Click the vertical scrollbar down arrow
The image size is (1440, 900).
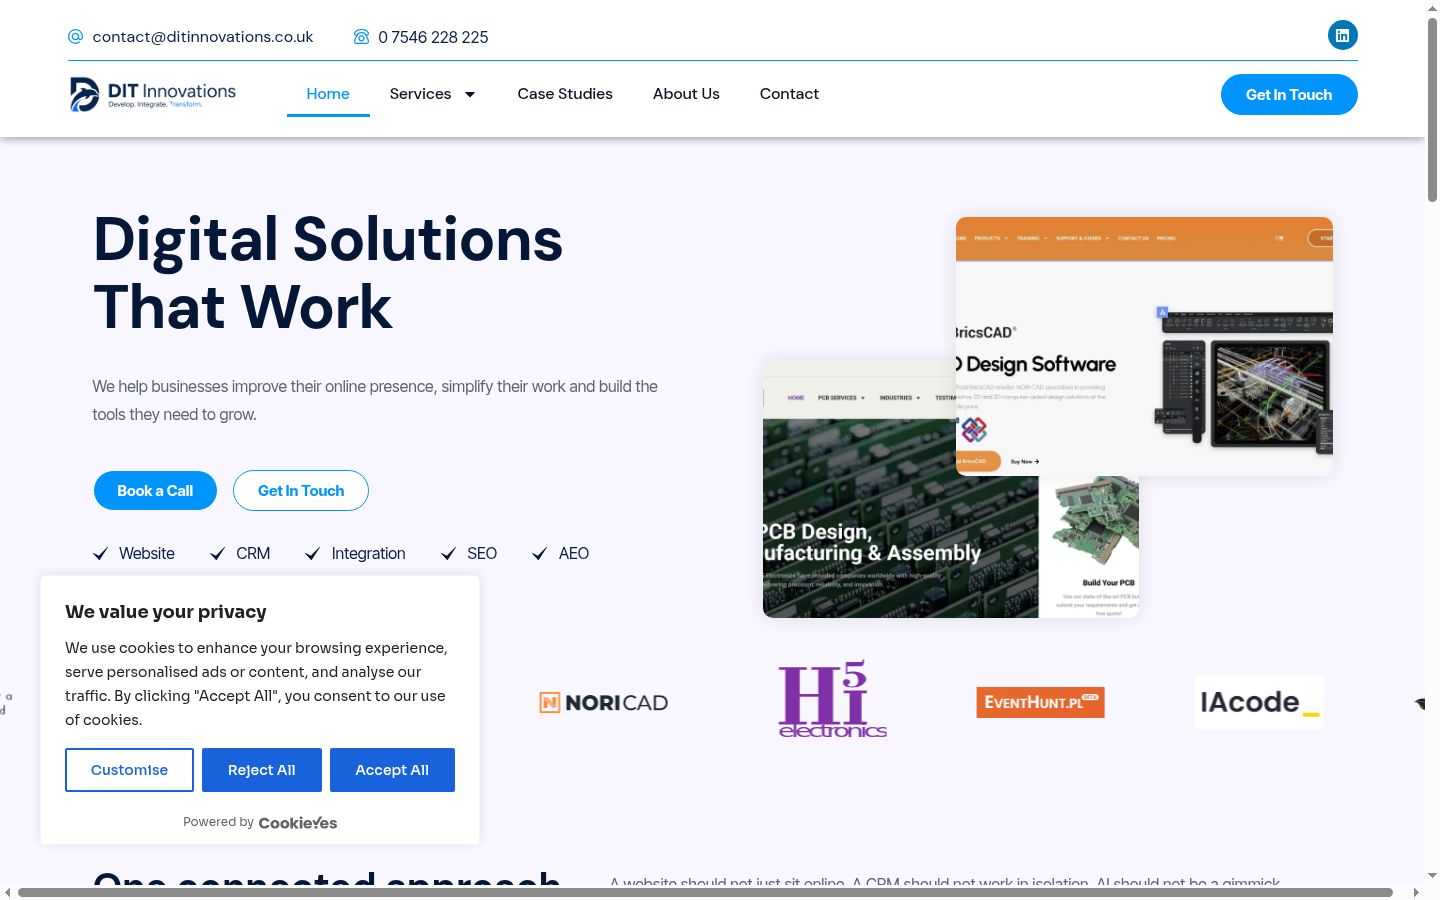pos(1432,876)
